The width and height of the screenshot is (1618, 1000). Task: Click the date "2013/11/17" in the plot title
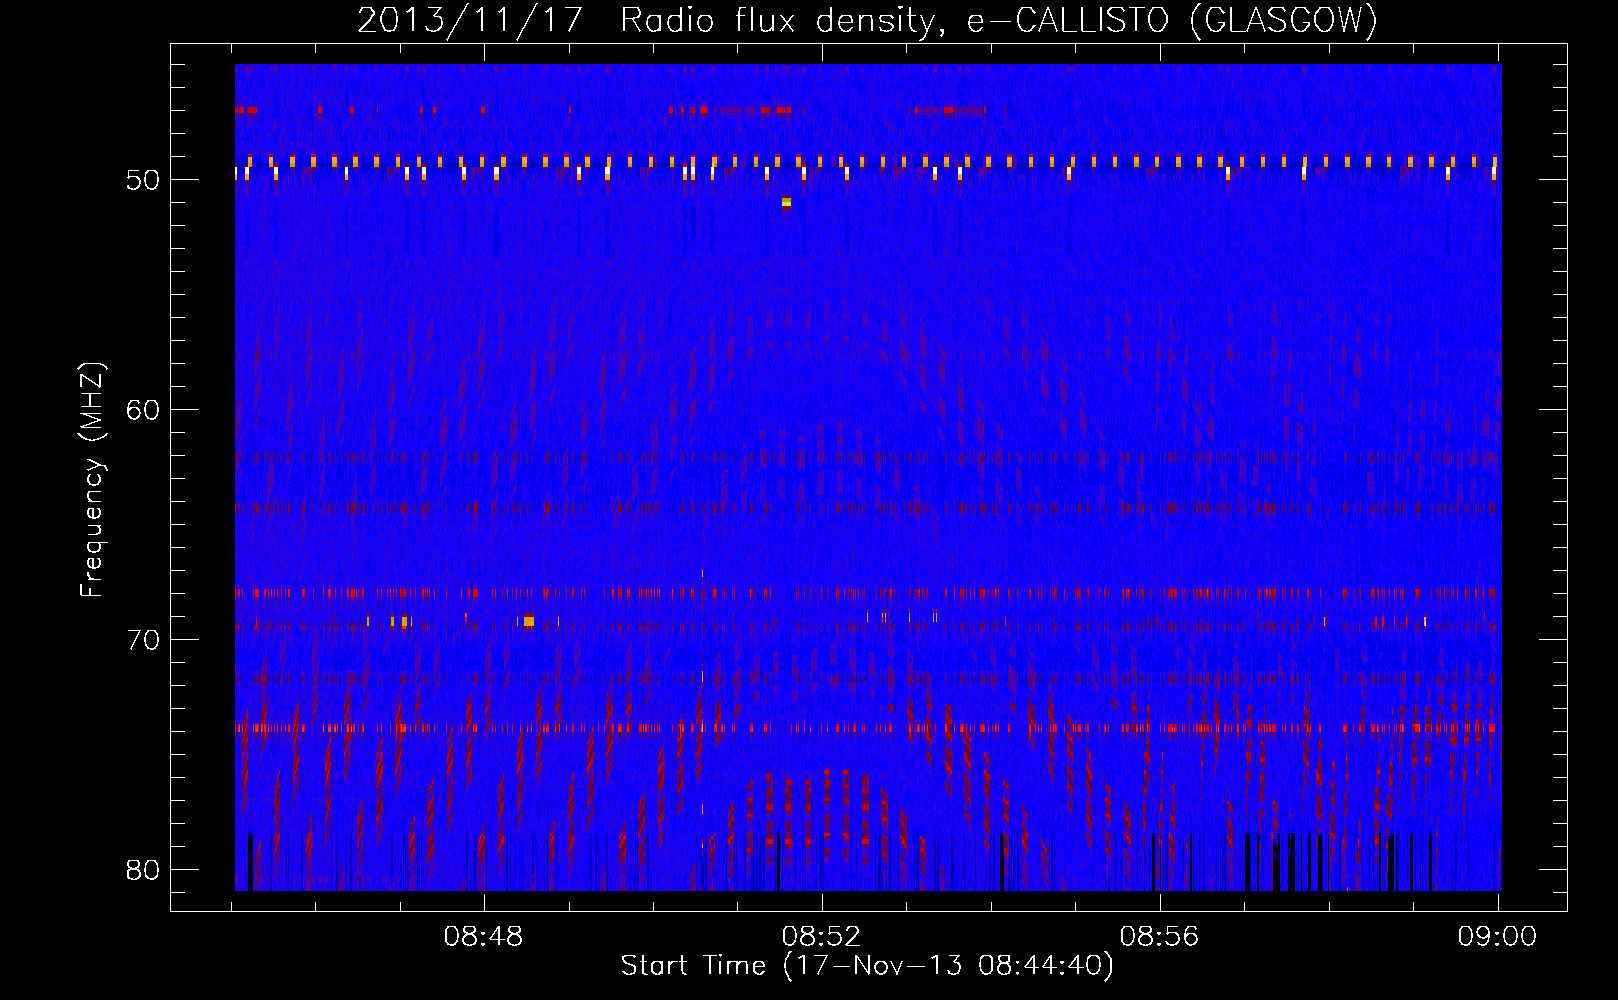pyautogui.click(x=469, y=21)
